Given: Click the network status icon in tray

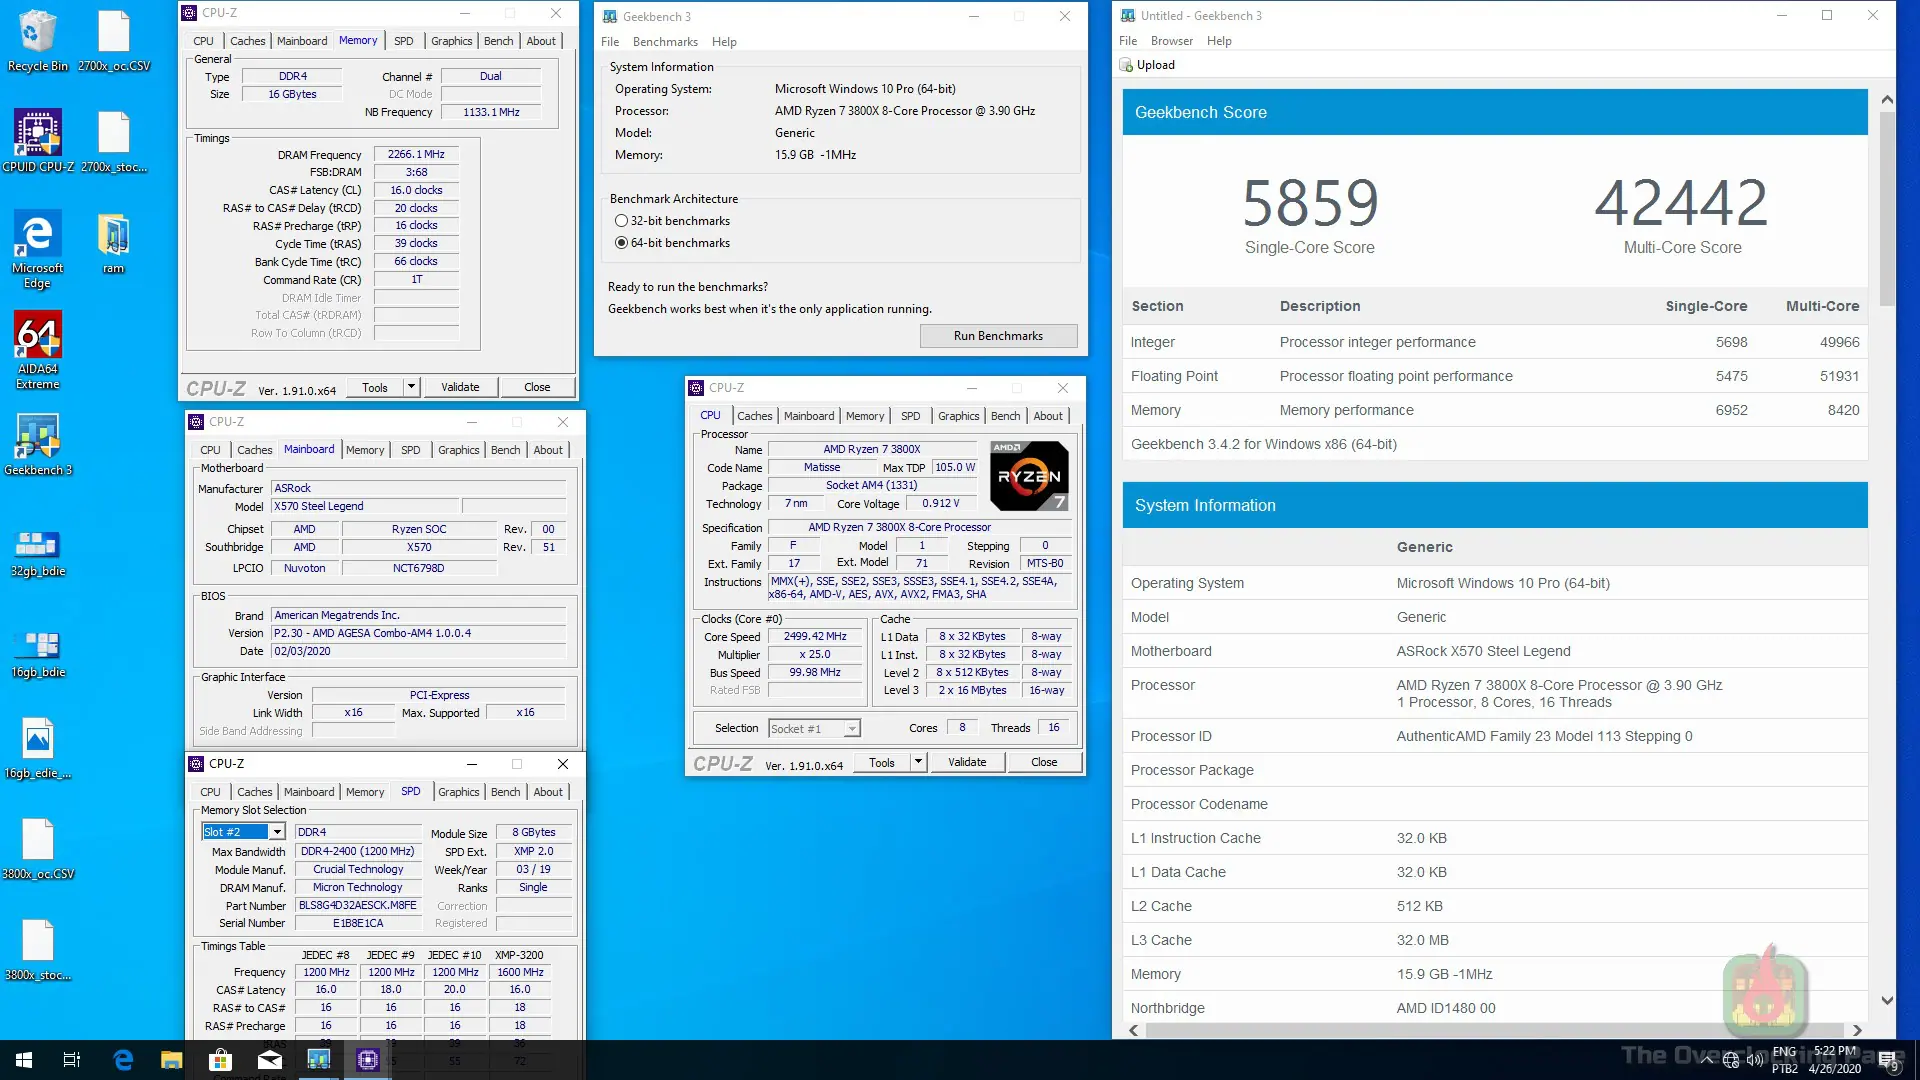Looking at the screenshot, I should pyautogui.click(x=1731, y=1060).
